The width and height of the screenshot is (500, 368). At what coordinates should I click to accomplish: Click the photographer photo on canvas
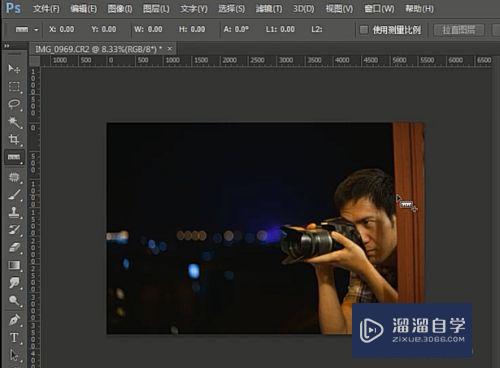[265, 228]
